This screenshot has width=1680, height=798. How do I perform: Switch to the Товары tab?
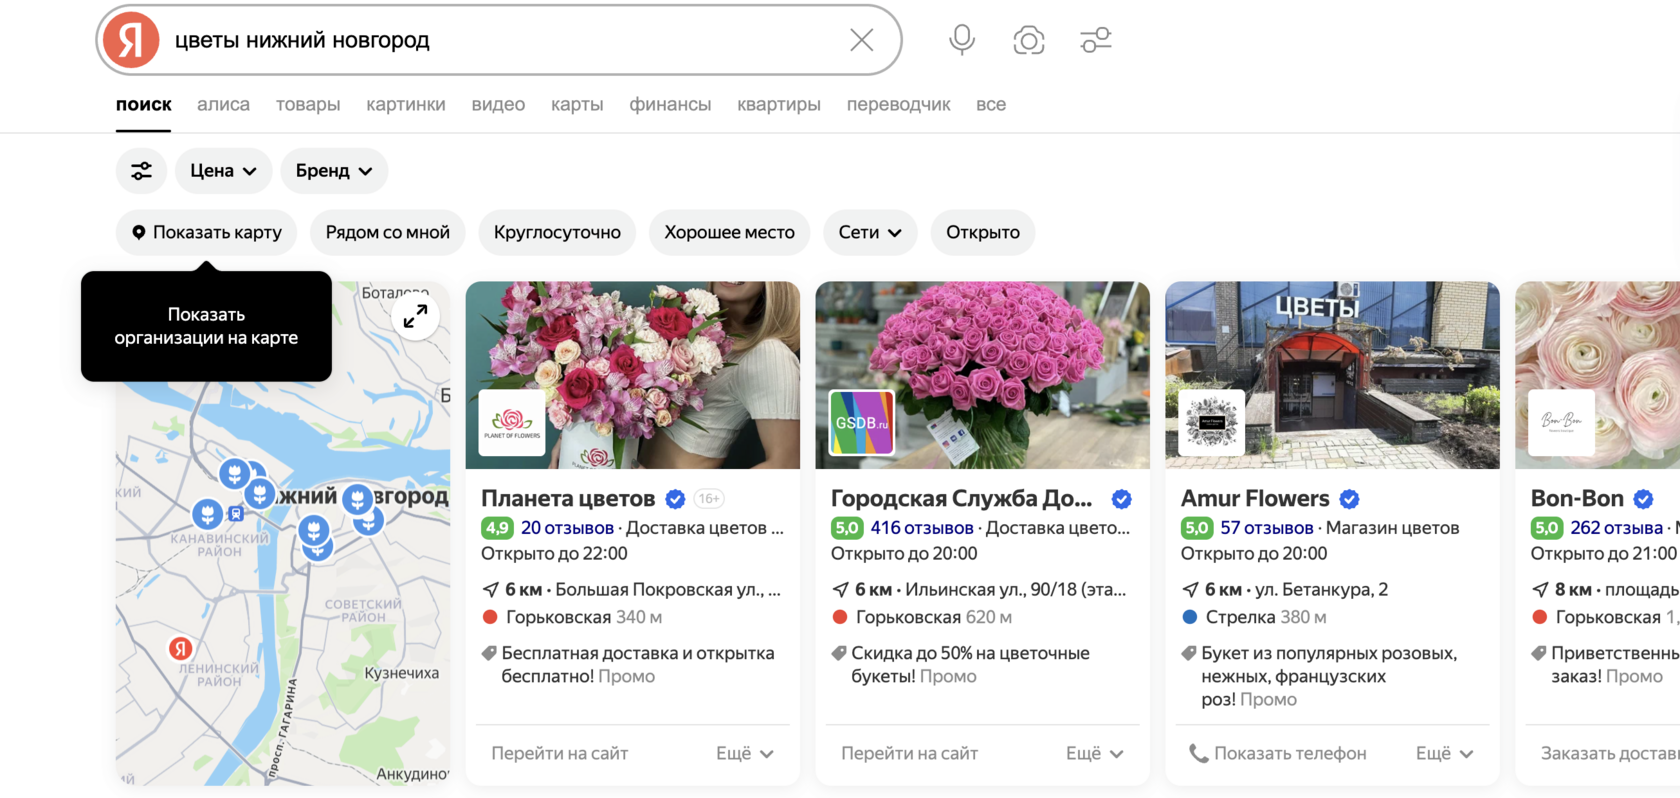point(308,105)
